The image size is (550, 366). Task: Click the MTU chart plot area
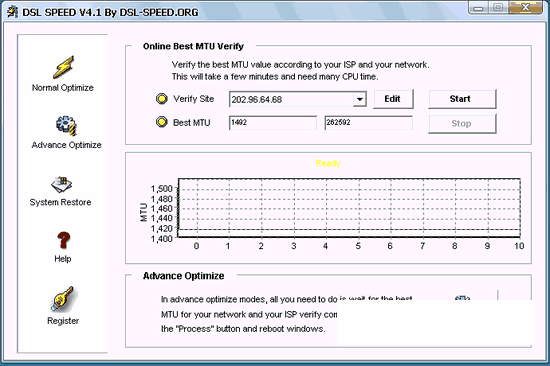pyautogui.click(x=349, y=208)
